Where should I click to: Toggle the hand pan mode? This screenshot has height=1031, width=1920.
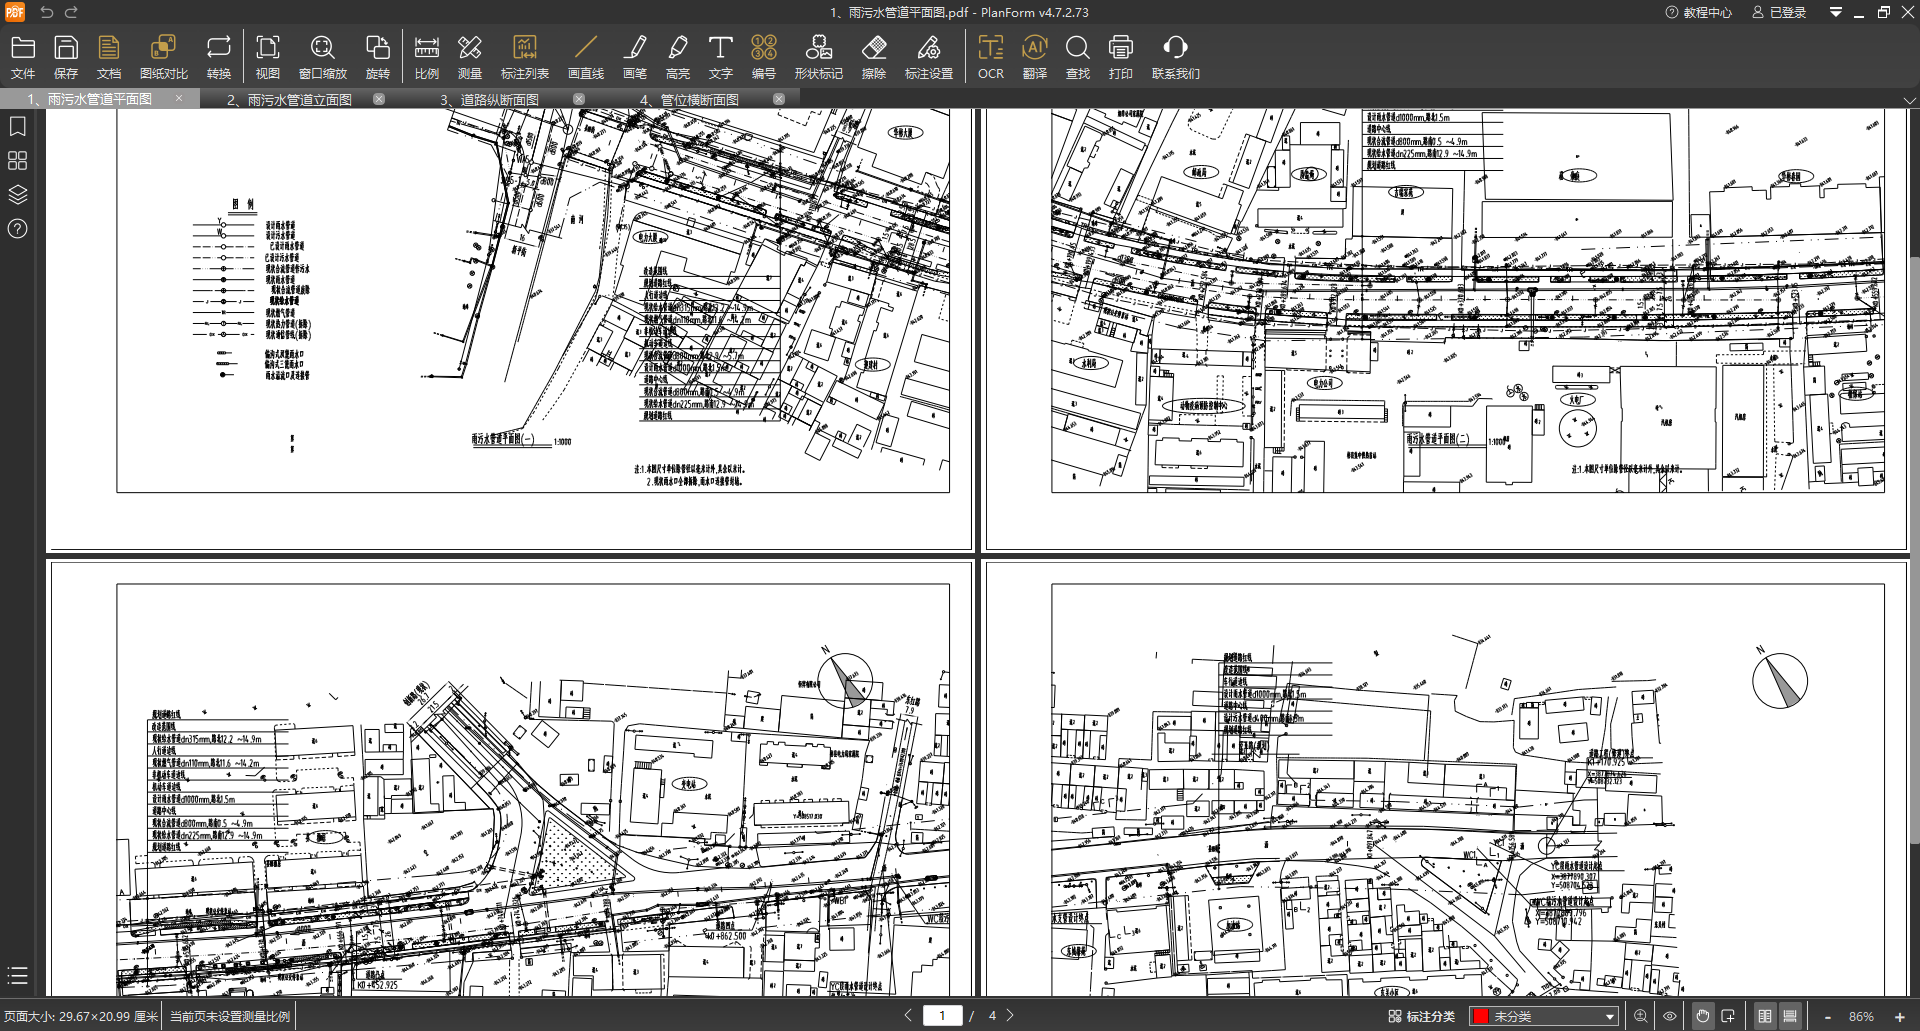[1702, 1016]
